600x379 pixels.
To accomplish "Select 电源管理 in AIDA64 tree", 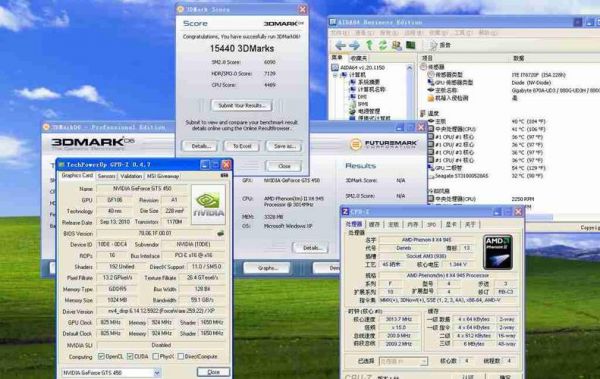I will coord(368,111).
